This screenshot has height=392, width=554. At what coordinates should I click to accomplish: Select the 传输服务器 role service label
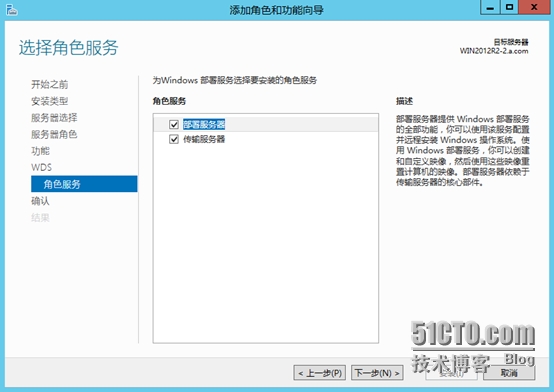pos(204,139)
